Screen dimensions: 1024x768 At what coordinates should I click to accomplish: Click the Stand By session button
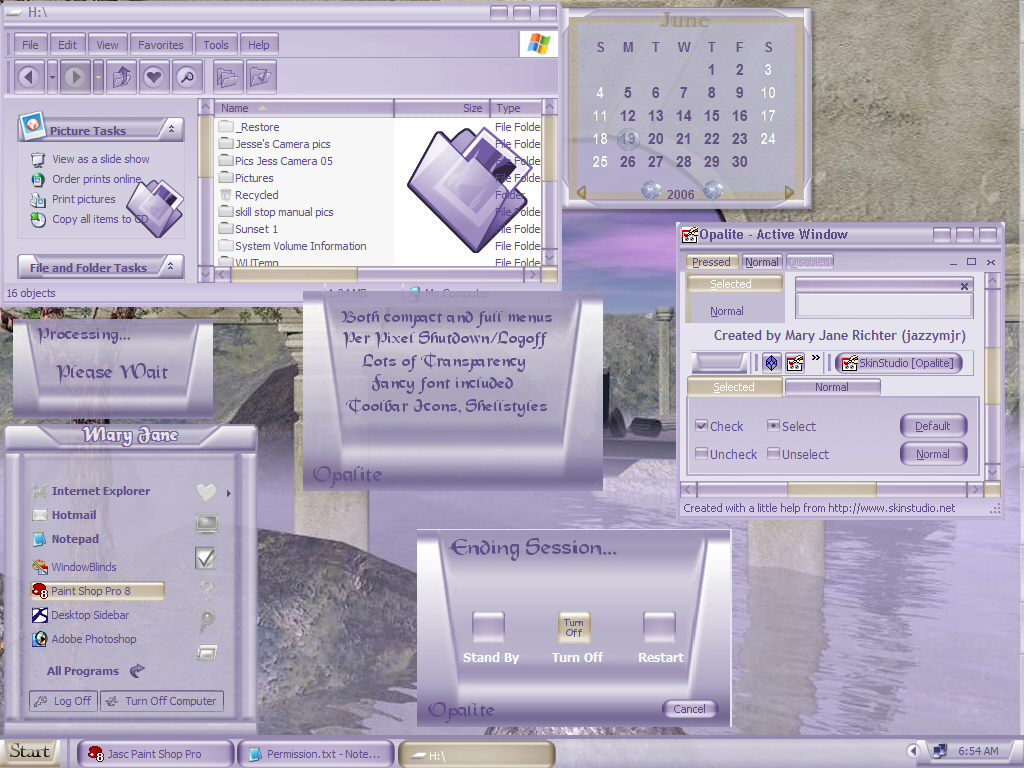(x=488, y=628)
